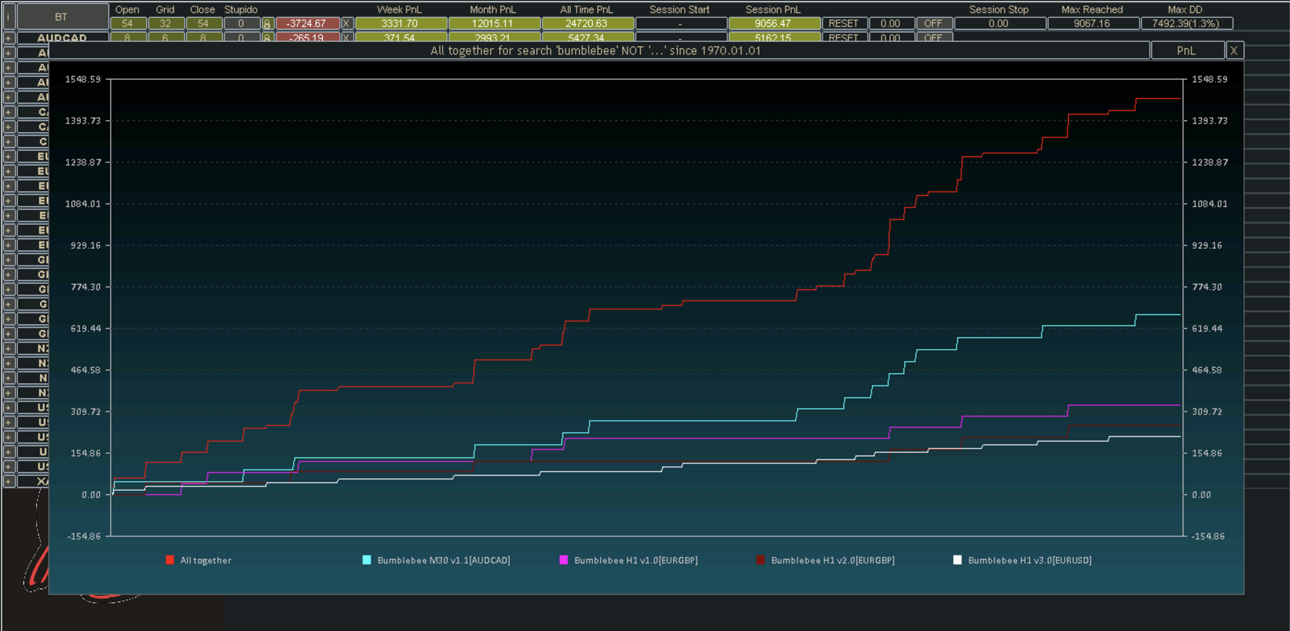Screen dimensions: 1290x631
Task: Click the 'Month PnL' column header
Action: coord(491,9)
